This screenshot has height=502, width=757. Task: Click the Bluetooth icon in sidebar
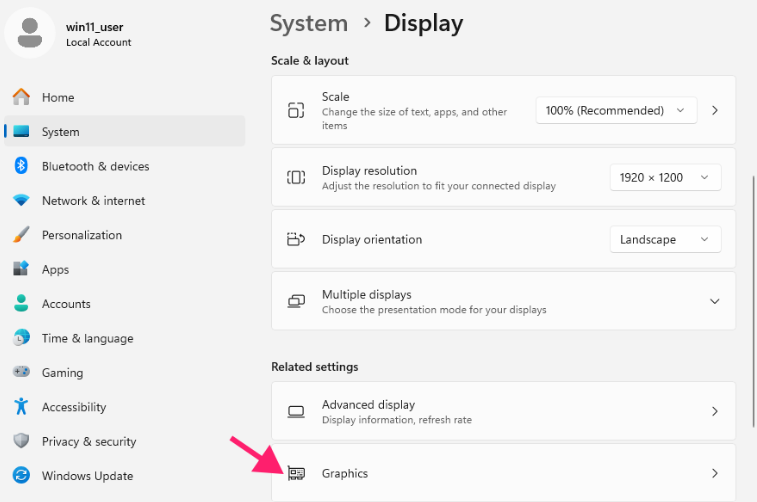[x=21, y=166]
